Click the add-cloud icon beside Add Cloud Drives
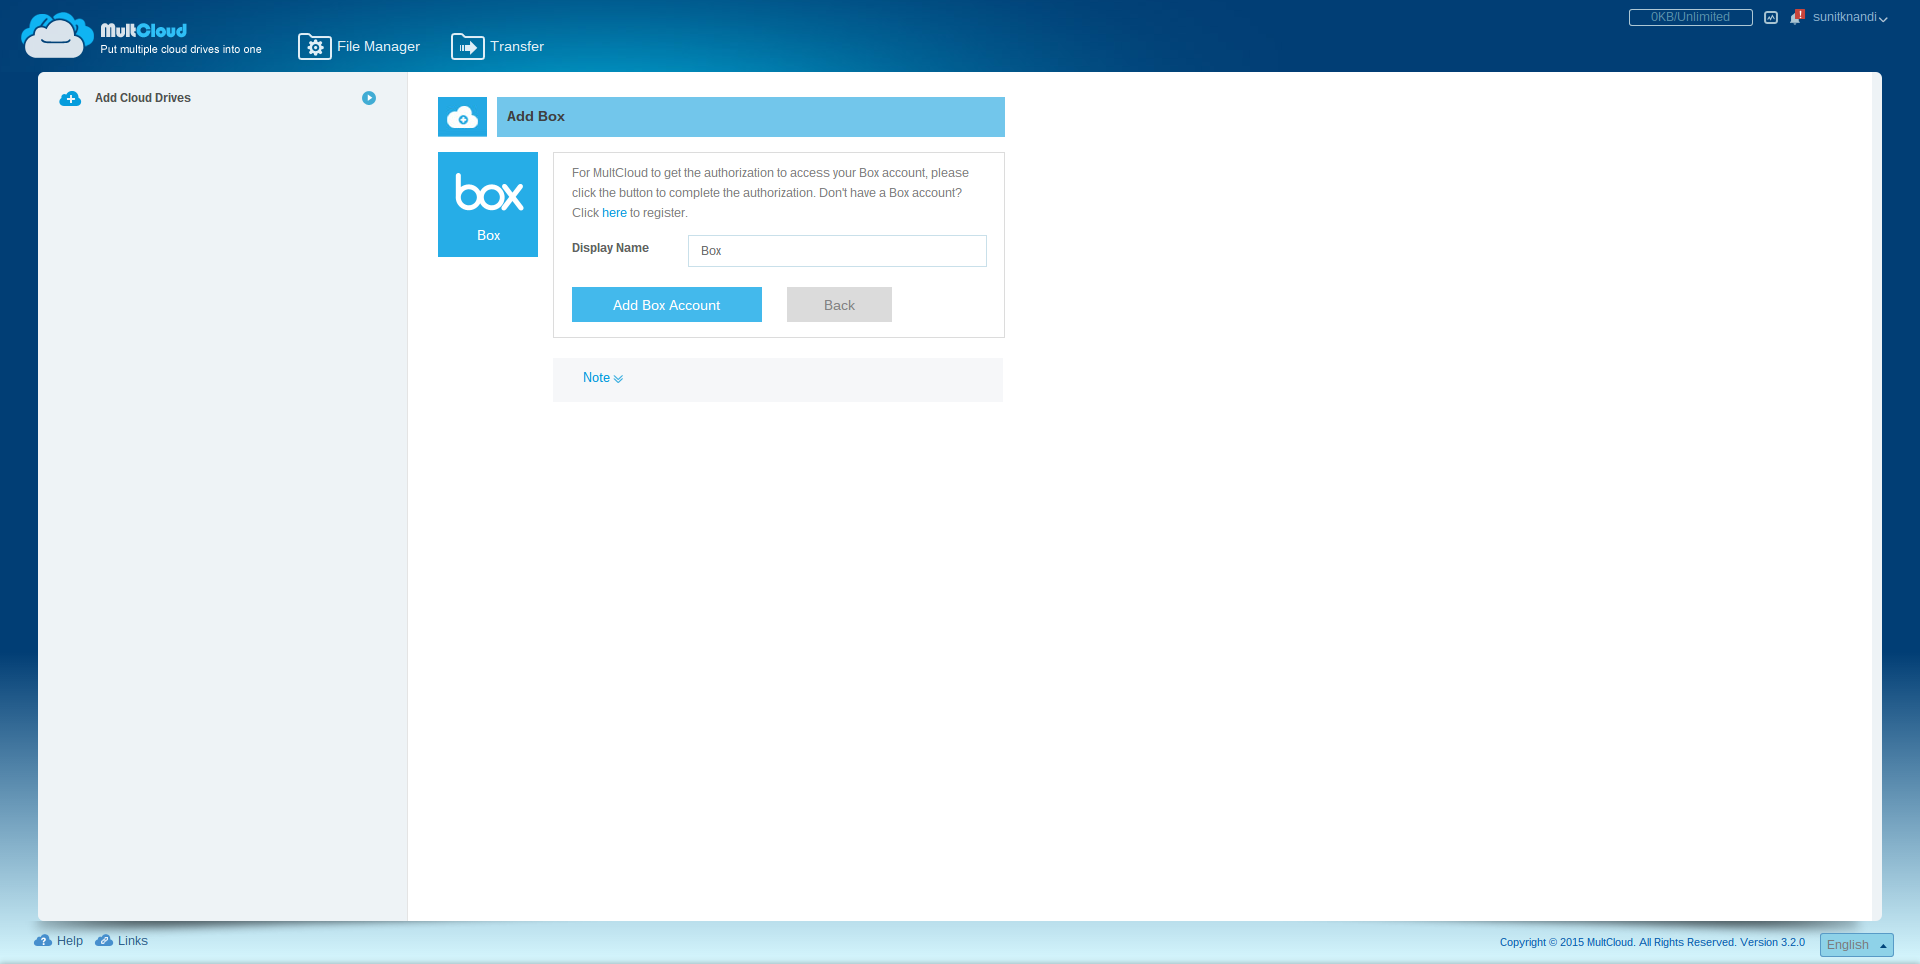 click(70, 99)
